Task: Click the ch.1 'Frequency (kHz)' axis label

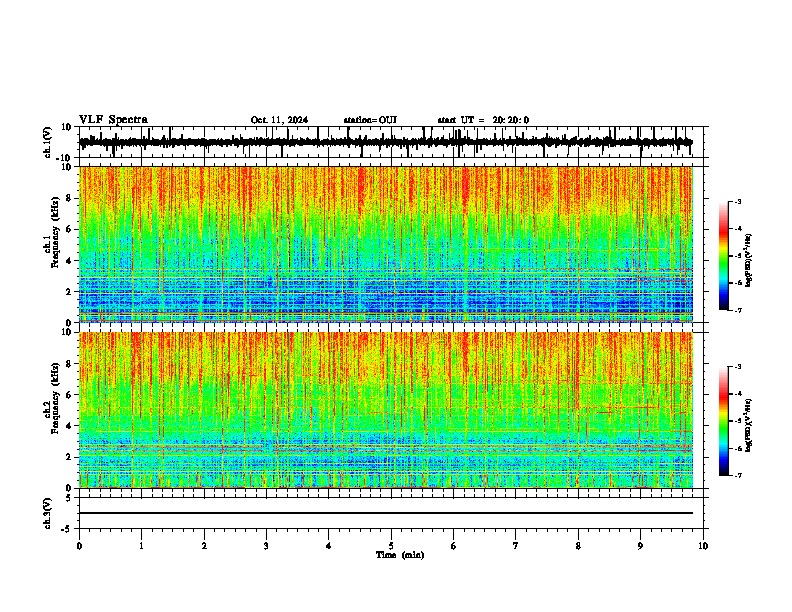Action: click(55, 233)
